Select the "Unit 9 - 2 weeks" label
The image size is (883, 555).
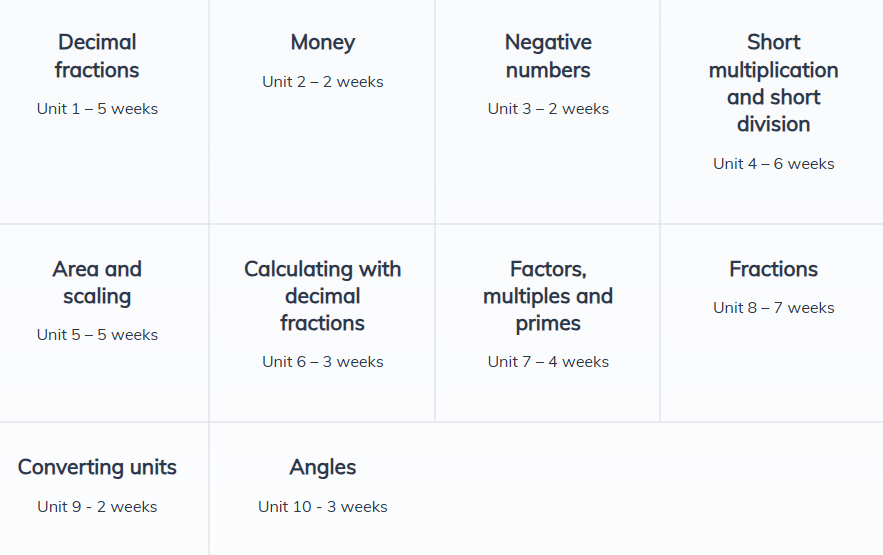click(x=97, y=507)
